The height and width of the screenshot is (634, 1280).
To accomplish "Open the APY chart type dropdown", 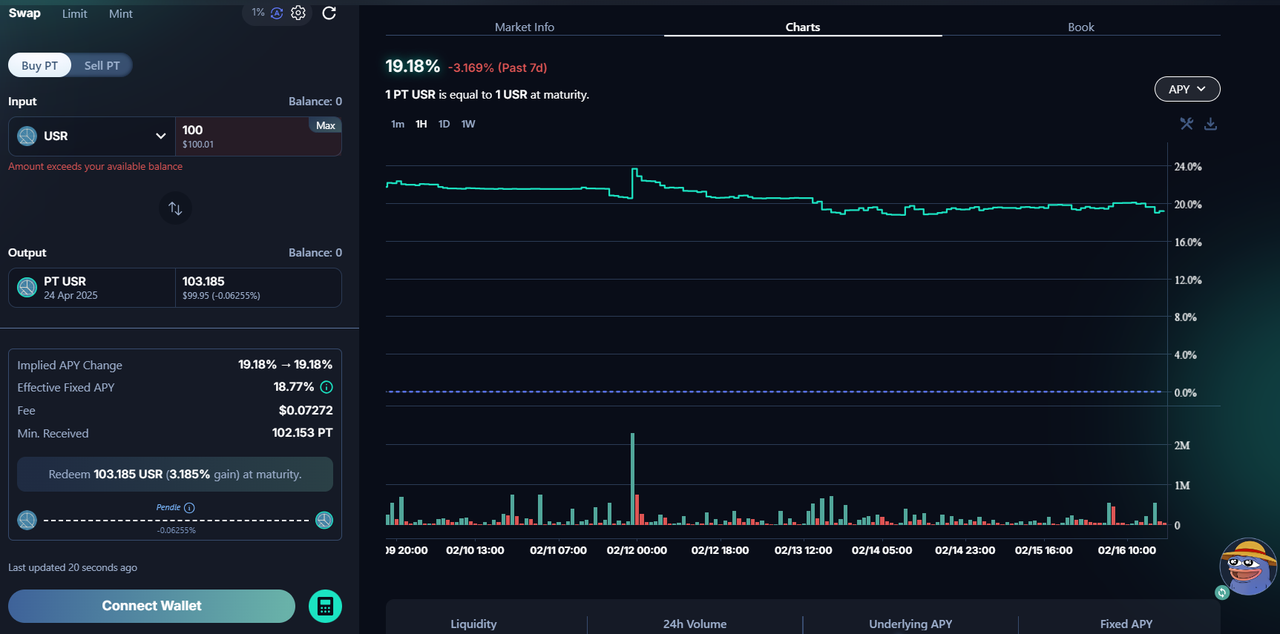I will click(x=1187, y=89).
